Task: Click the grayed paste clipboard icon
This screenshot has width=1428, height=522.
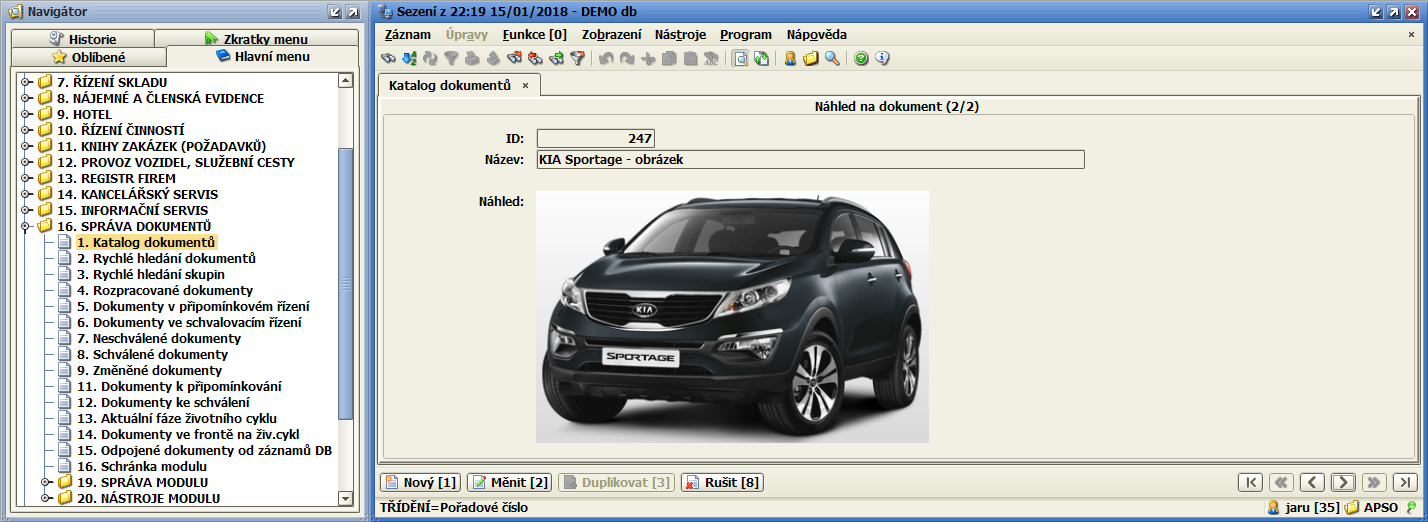Action: [x=690, y=58]
